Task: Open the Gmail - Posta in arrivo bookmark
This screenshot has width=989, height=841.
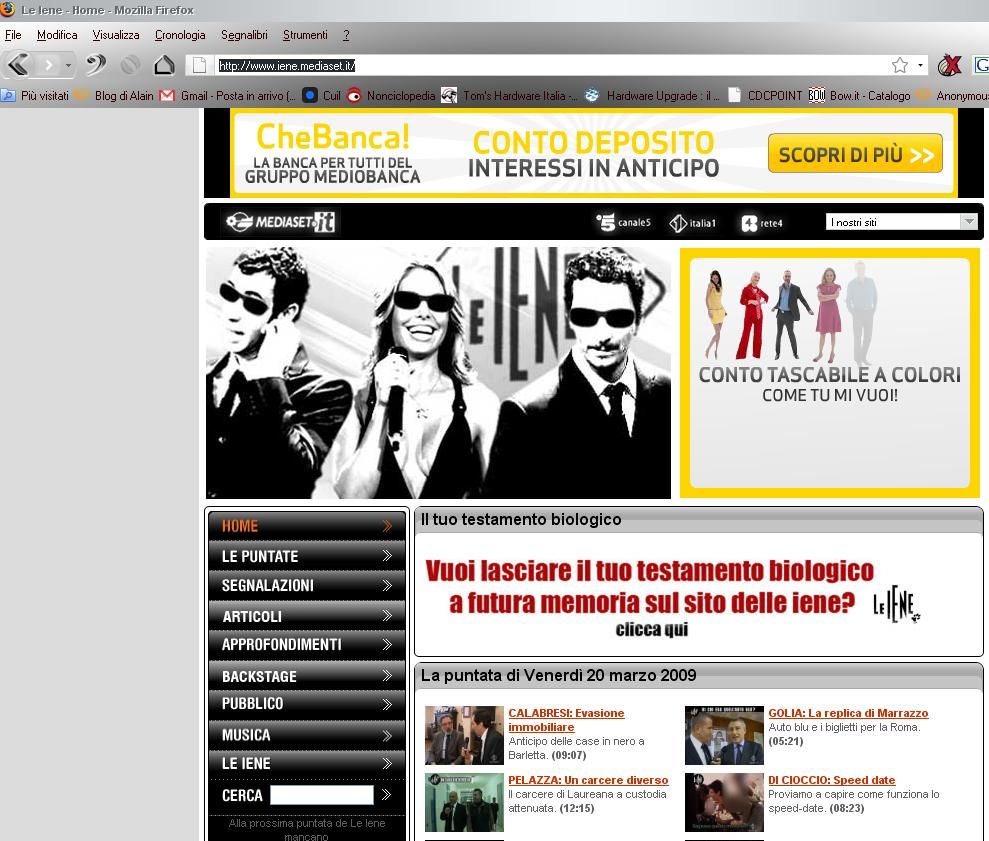Action: click(x=228, y=96)
